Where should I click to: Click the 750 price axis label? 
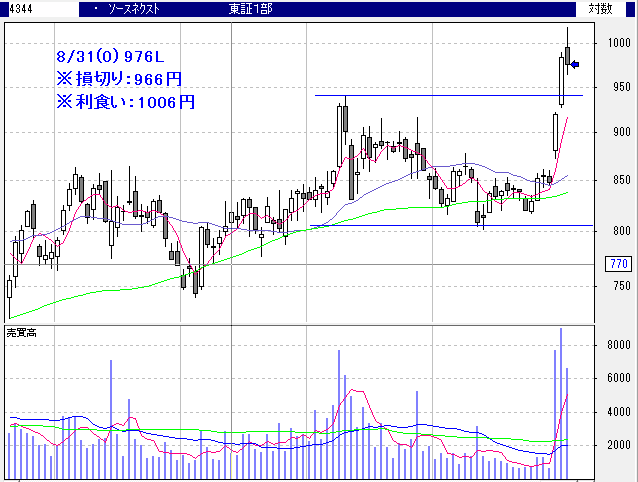619,287
